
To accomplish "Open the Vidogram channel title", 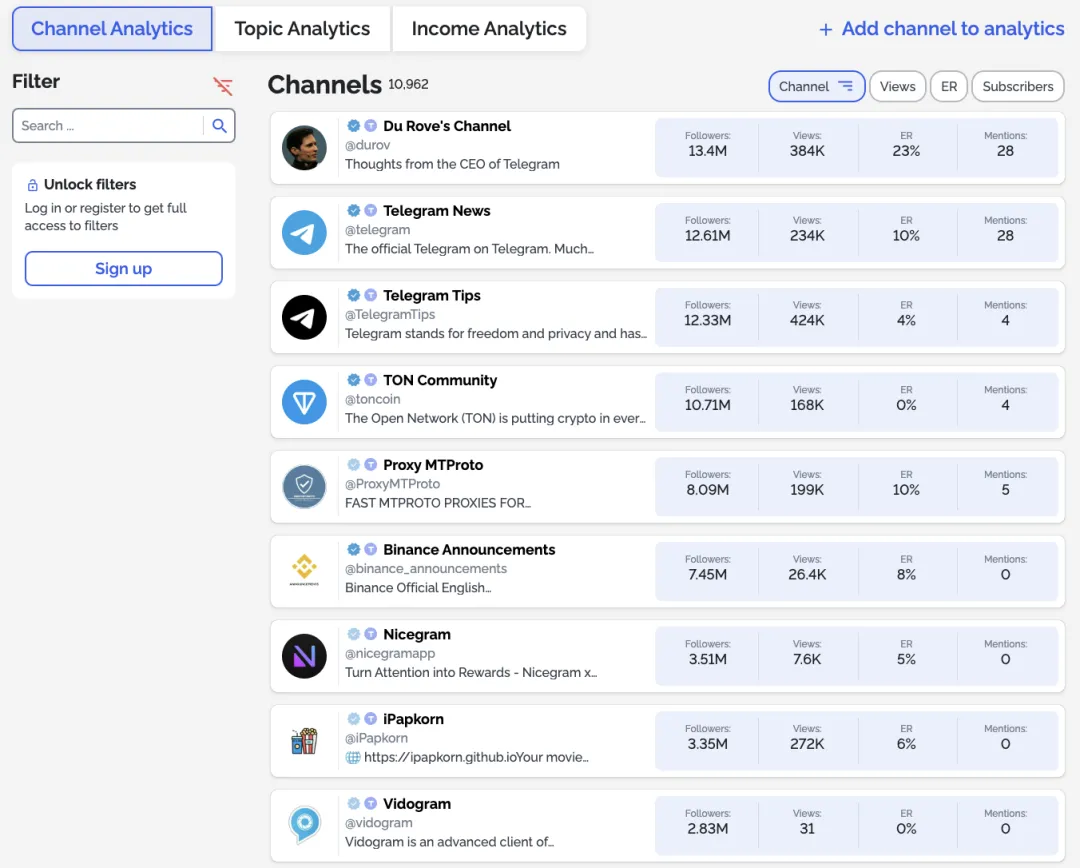I will tap(417, 804).
